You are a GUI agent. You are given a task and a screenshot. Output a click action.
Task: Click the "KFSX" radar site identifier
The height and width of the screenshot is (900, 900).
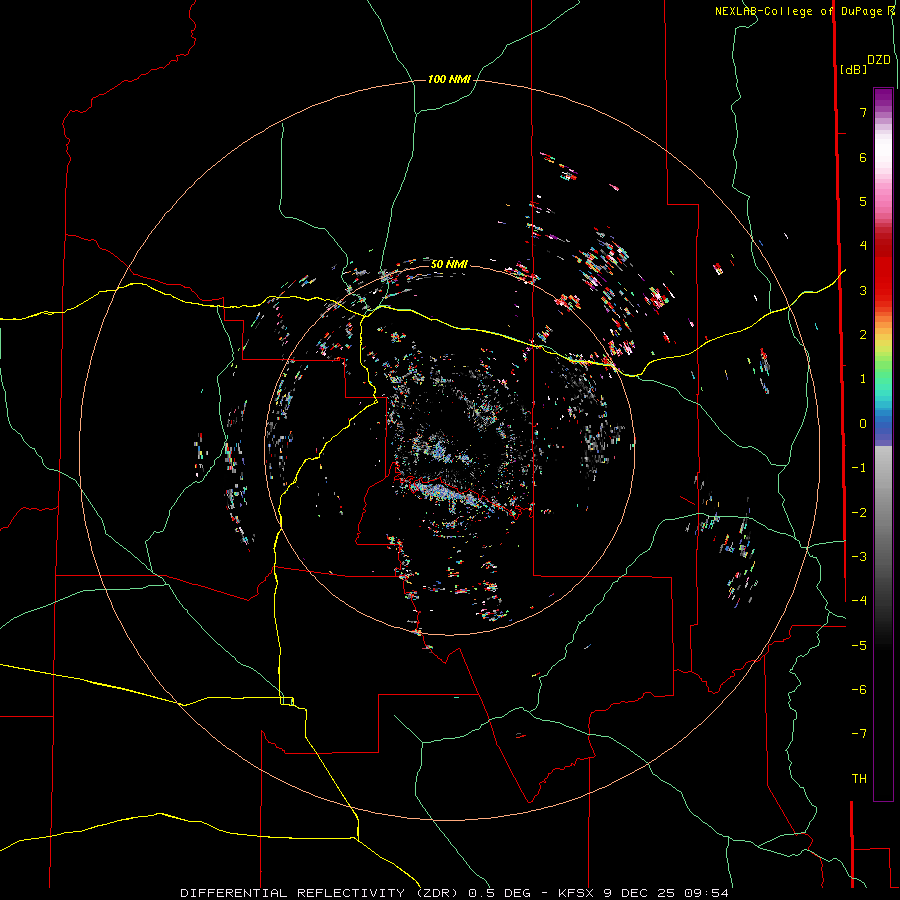tap(576, 893)
